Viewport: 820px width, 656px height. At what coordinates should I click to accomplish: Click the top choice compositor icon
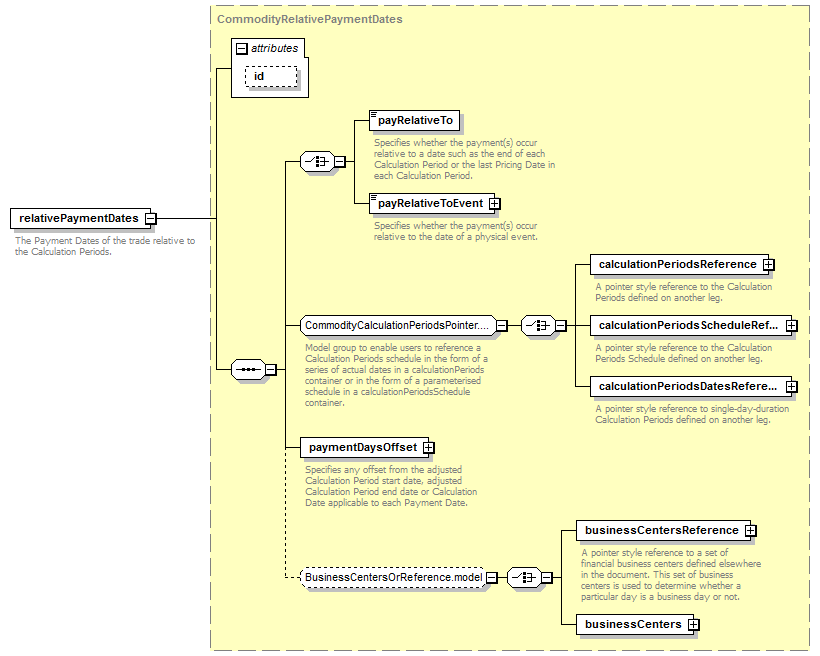point(318,161)
